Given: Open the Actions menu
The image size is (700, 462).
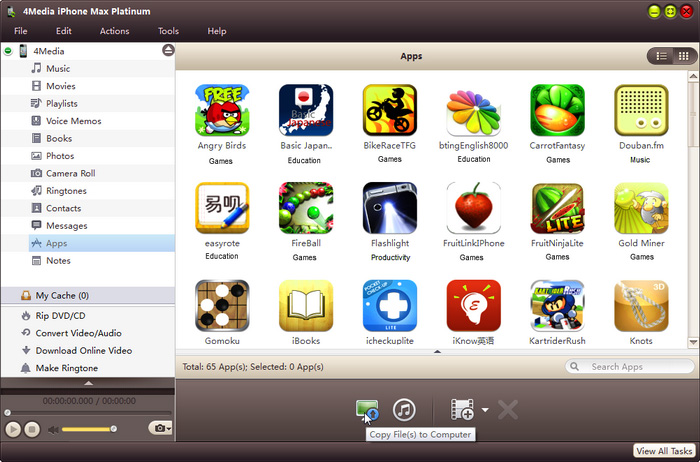Looking at the screenshot, I should 114,31.
